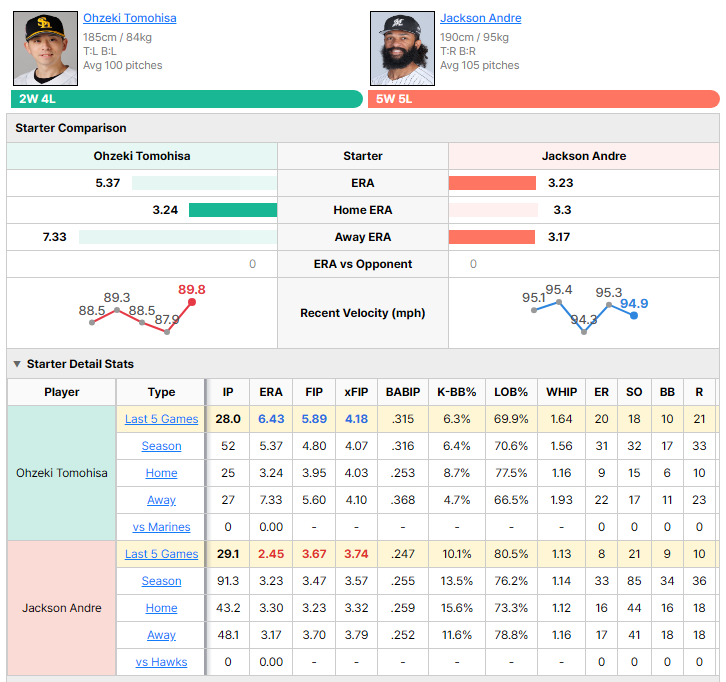Click the WHIP column header
This screenshot has height=682, width=726.
pos(561,392)
